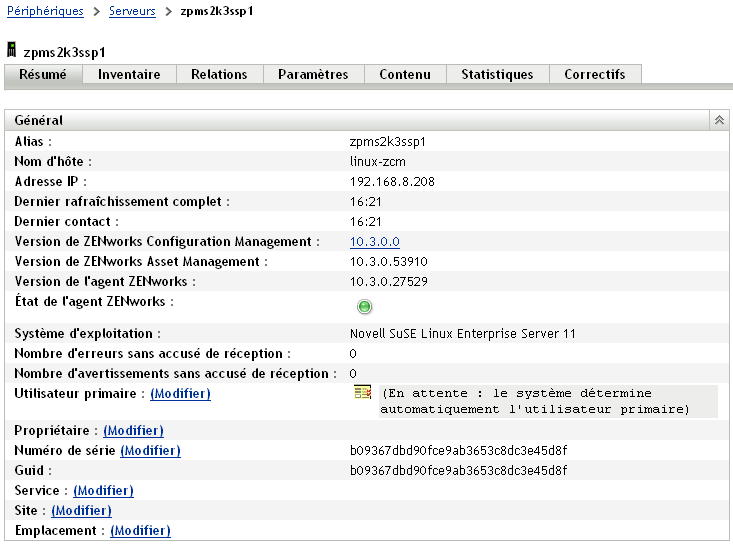733x545 pixels.
Task: Select the Résumé tab
Action: (43, 75)
